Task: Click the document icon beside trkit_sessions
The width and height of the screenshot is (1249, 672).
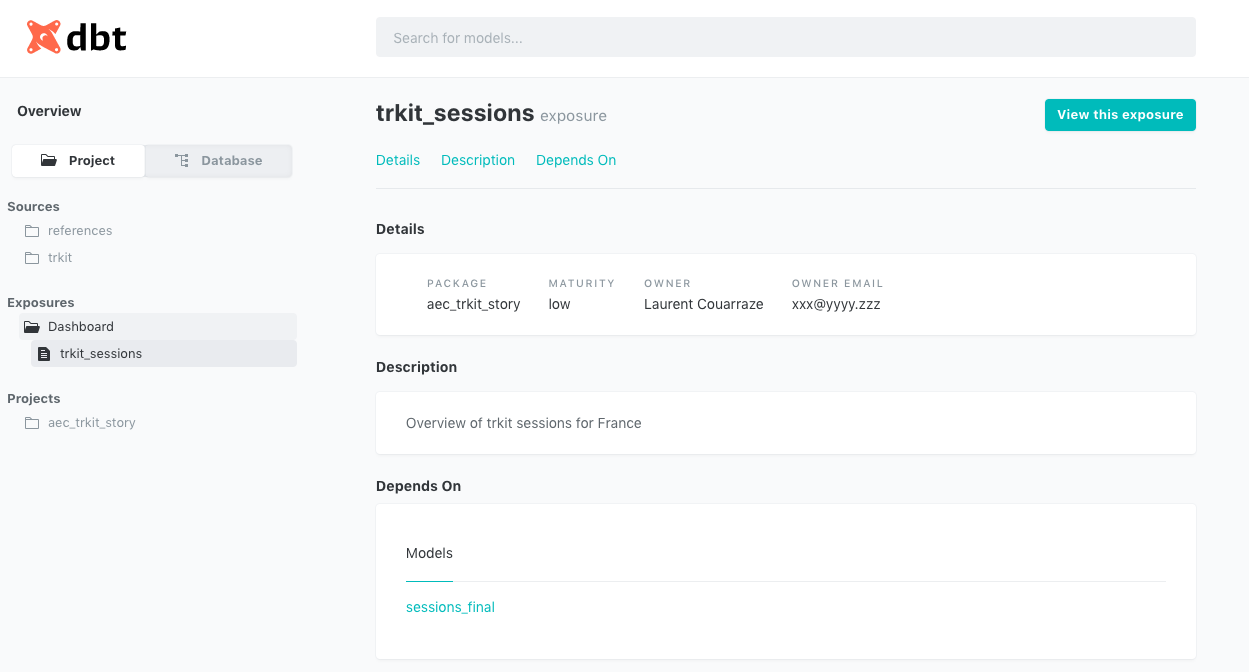Action: (44, 354)
